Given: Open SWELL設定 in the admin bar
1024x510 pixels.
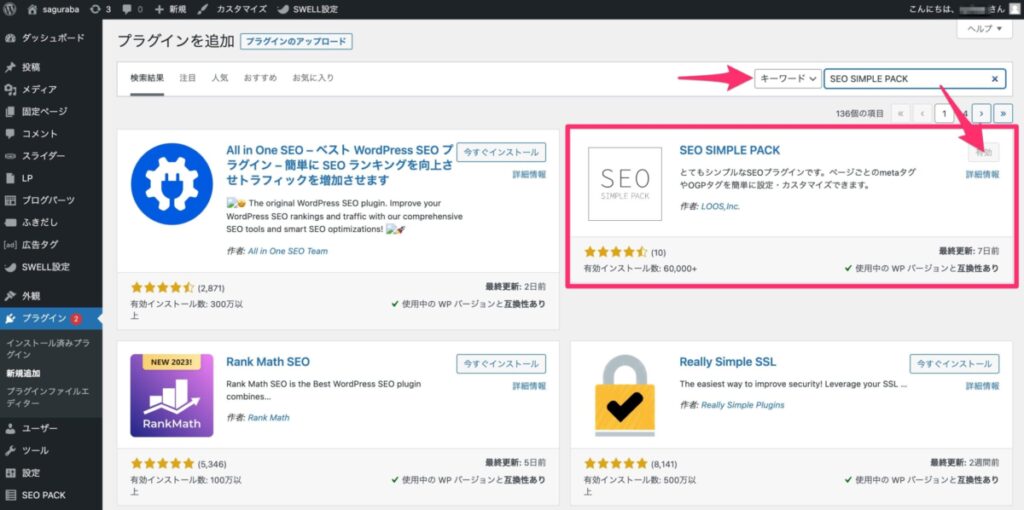Looking at the screenshot, I should (307, 9).
